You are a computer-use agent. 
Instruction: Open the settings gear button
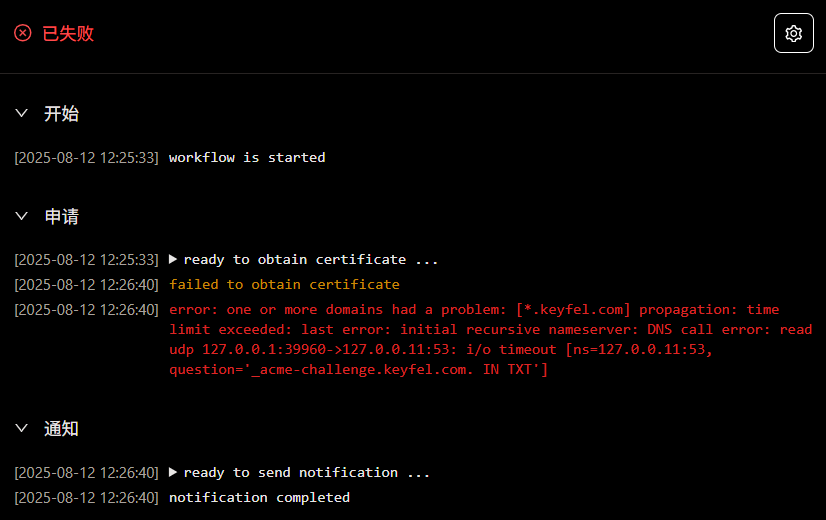[793, 33]
